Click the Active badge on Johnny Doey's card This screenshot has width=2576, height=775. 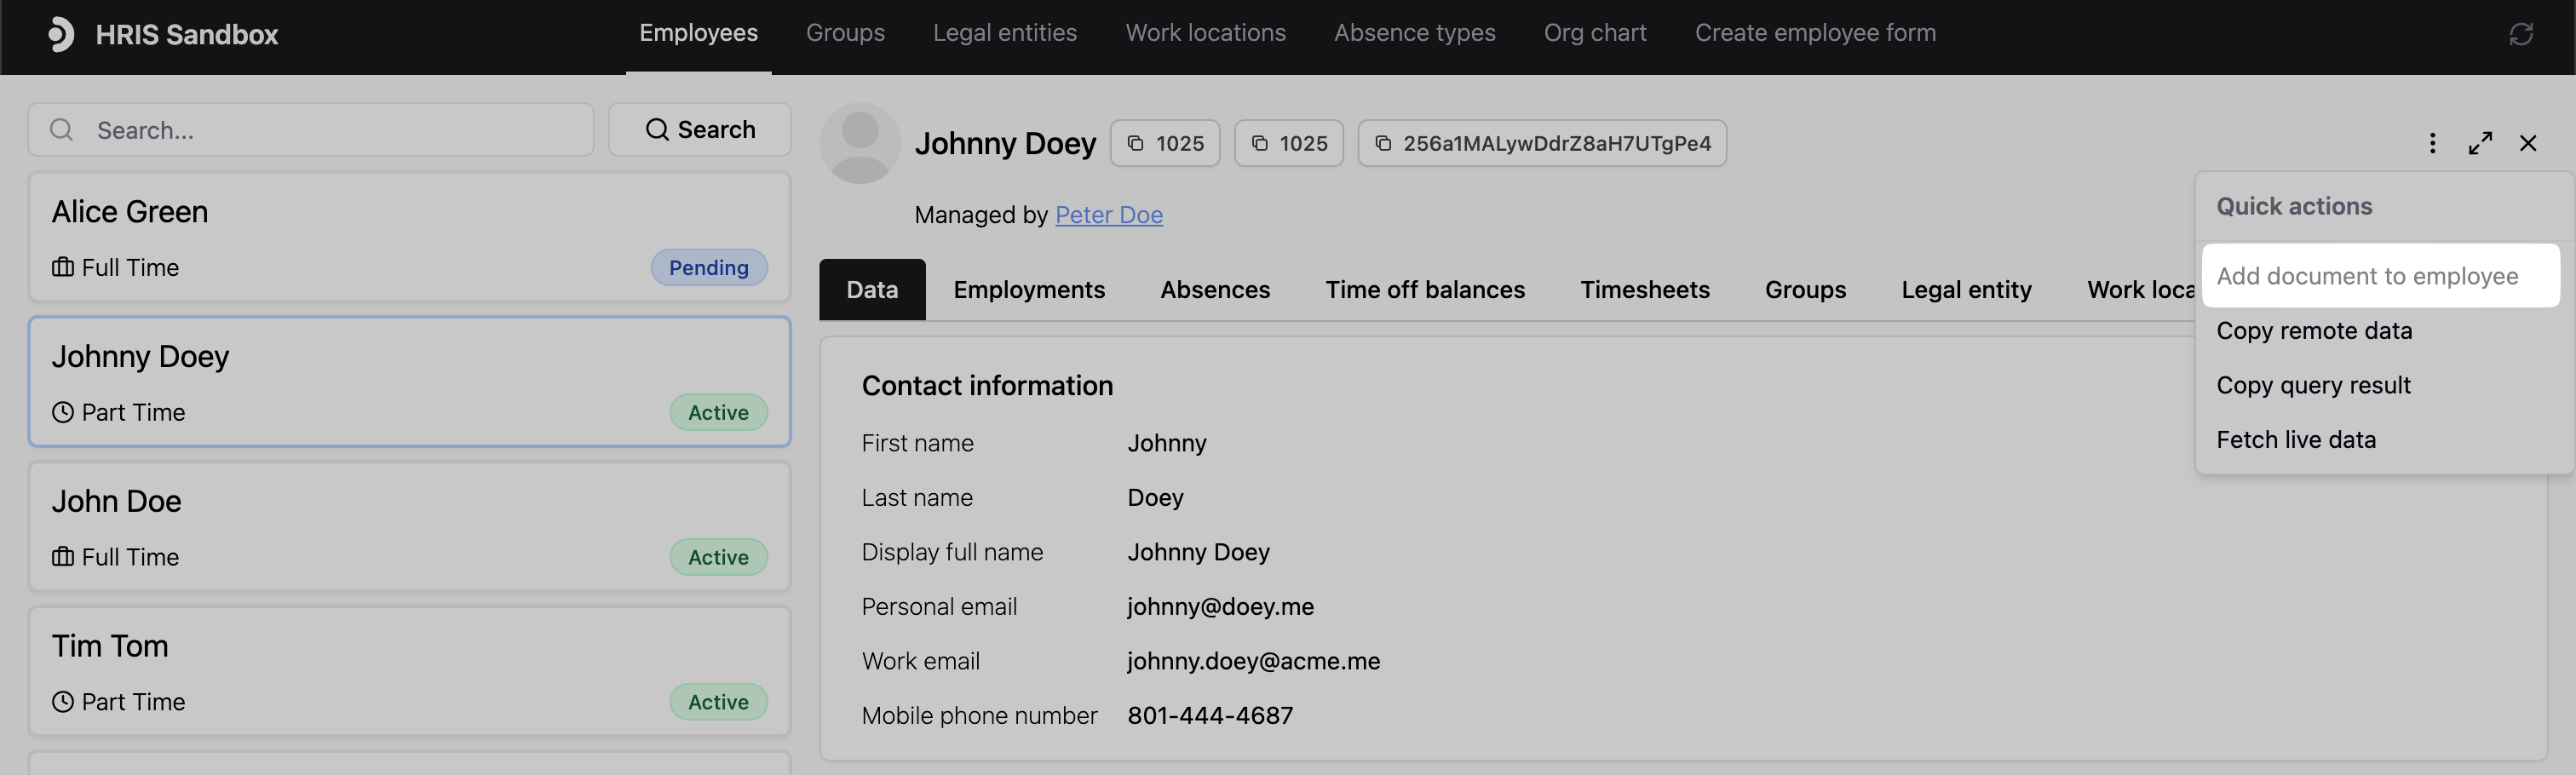click(x=718, y=412)
